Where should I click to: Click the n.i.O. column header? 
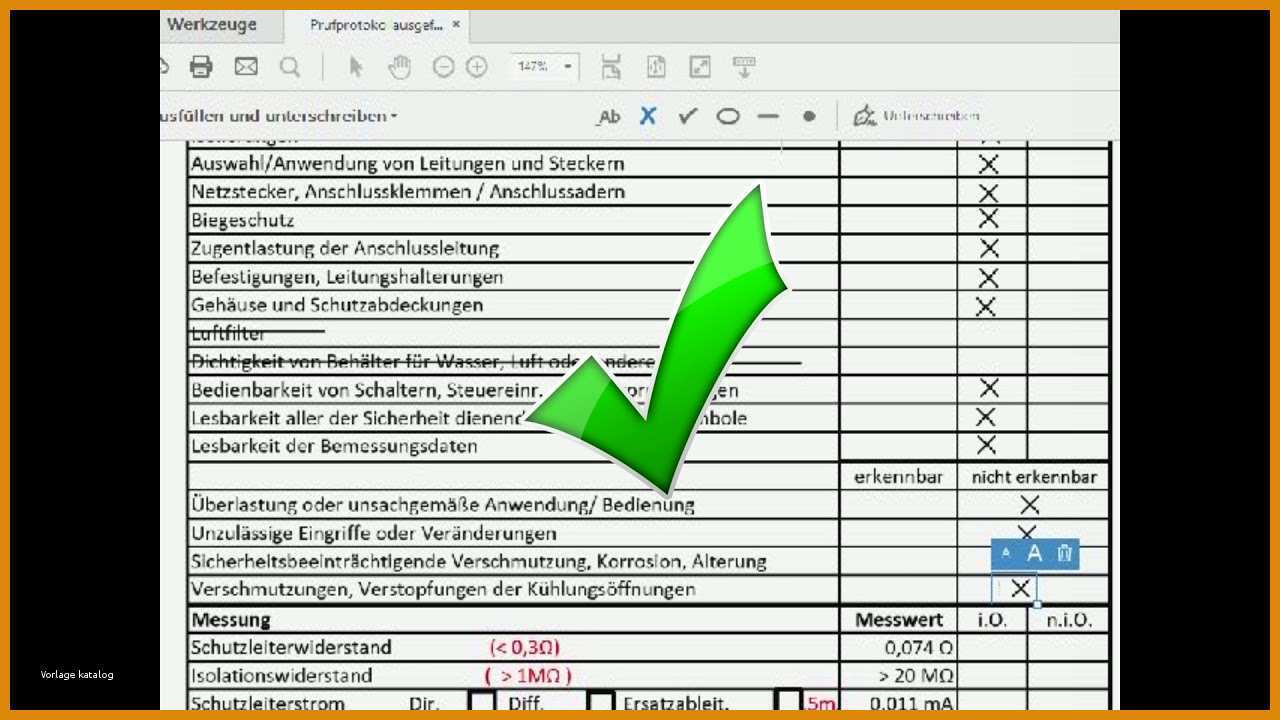[1069, 619]
